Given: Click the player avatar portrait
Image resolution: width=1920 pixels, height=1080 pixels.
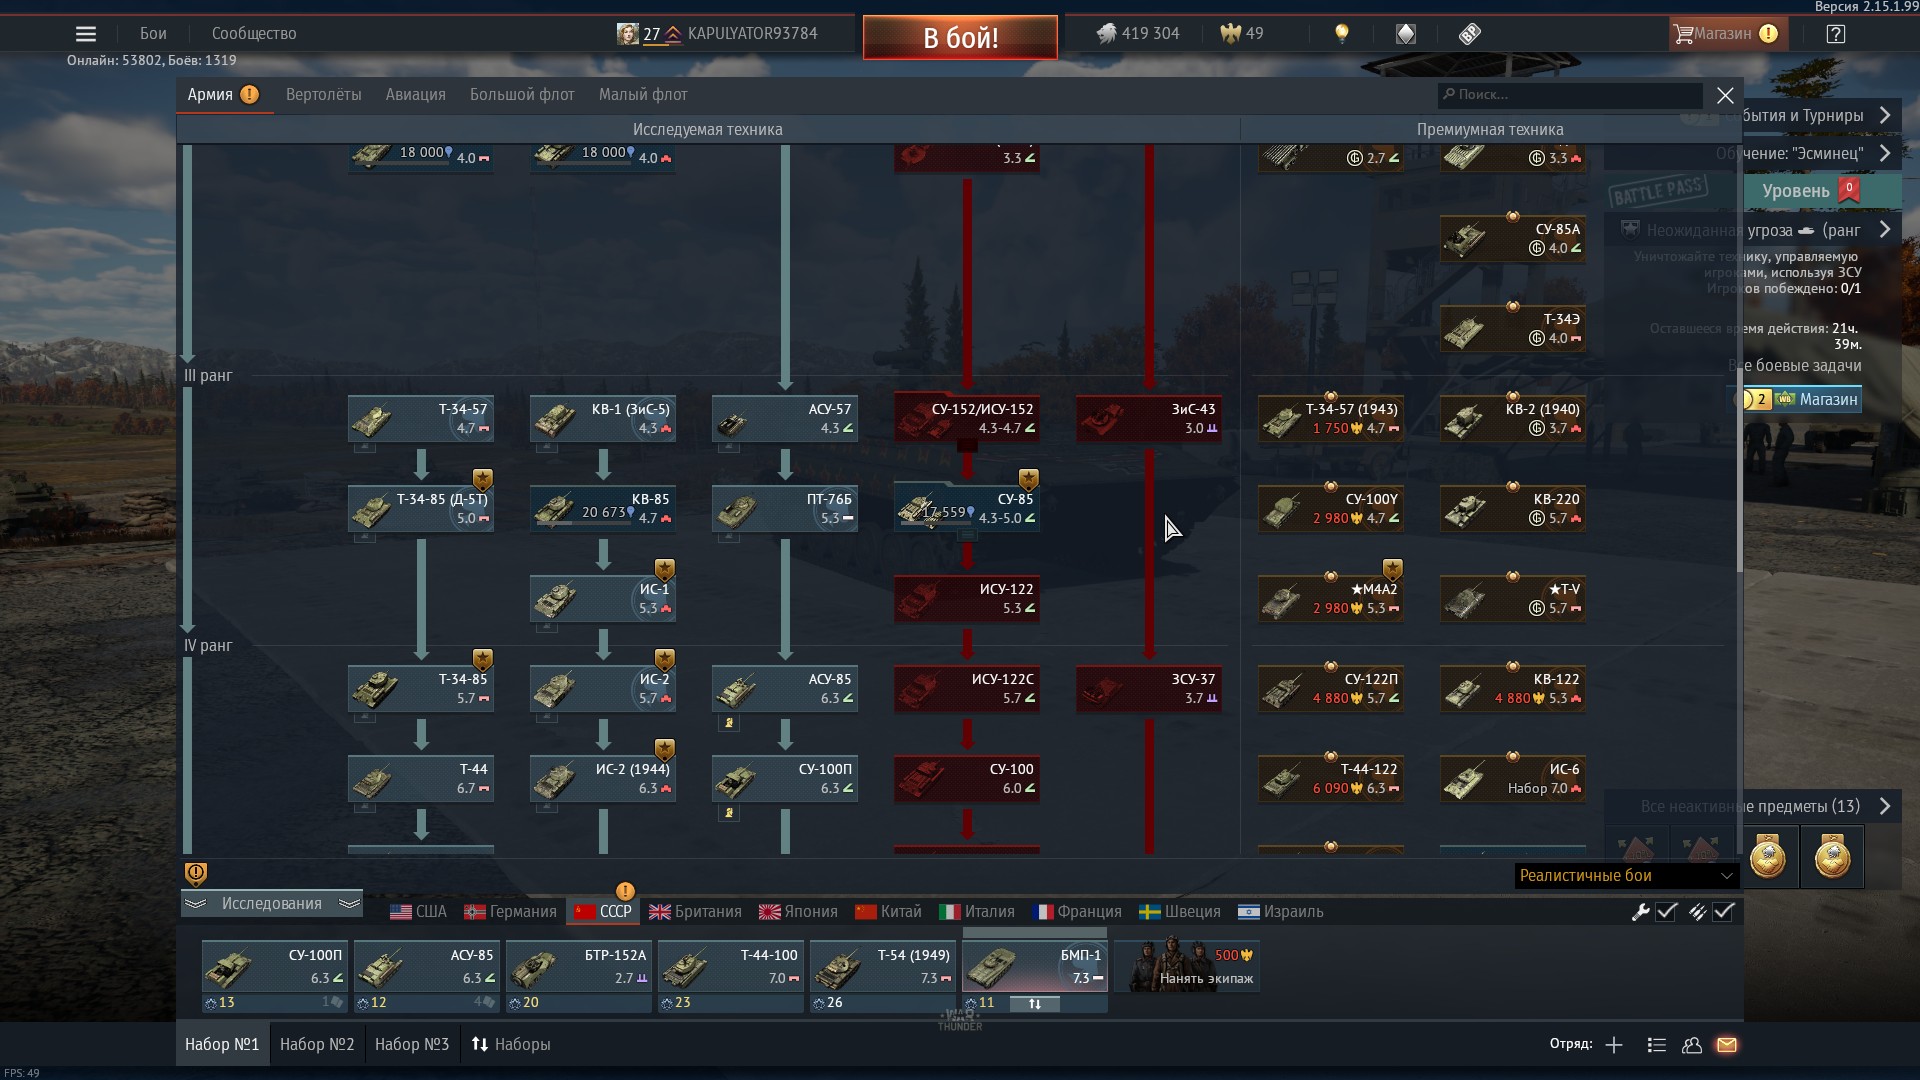Looking at the screenshot, I should click(627, 34).
